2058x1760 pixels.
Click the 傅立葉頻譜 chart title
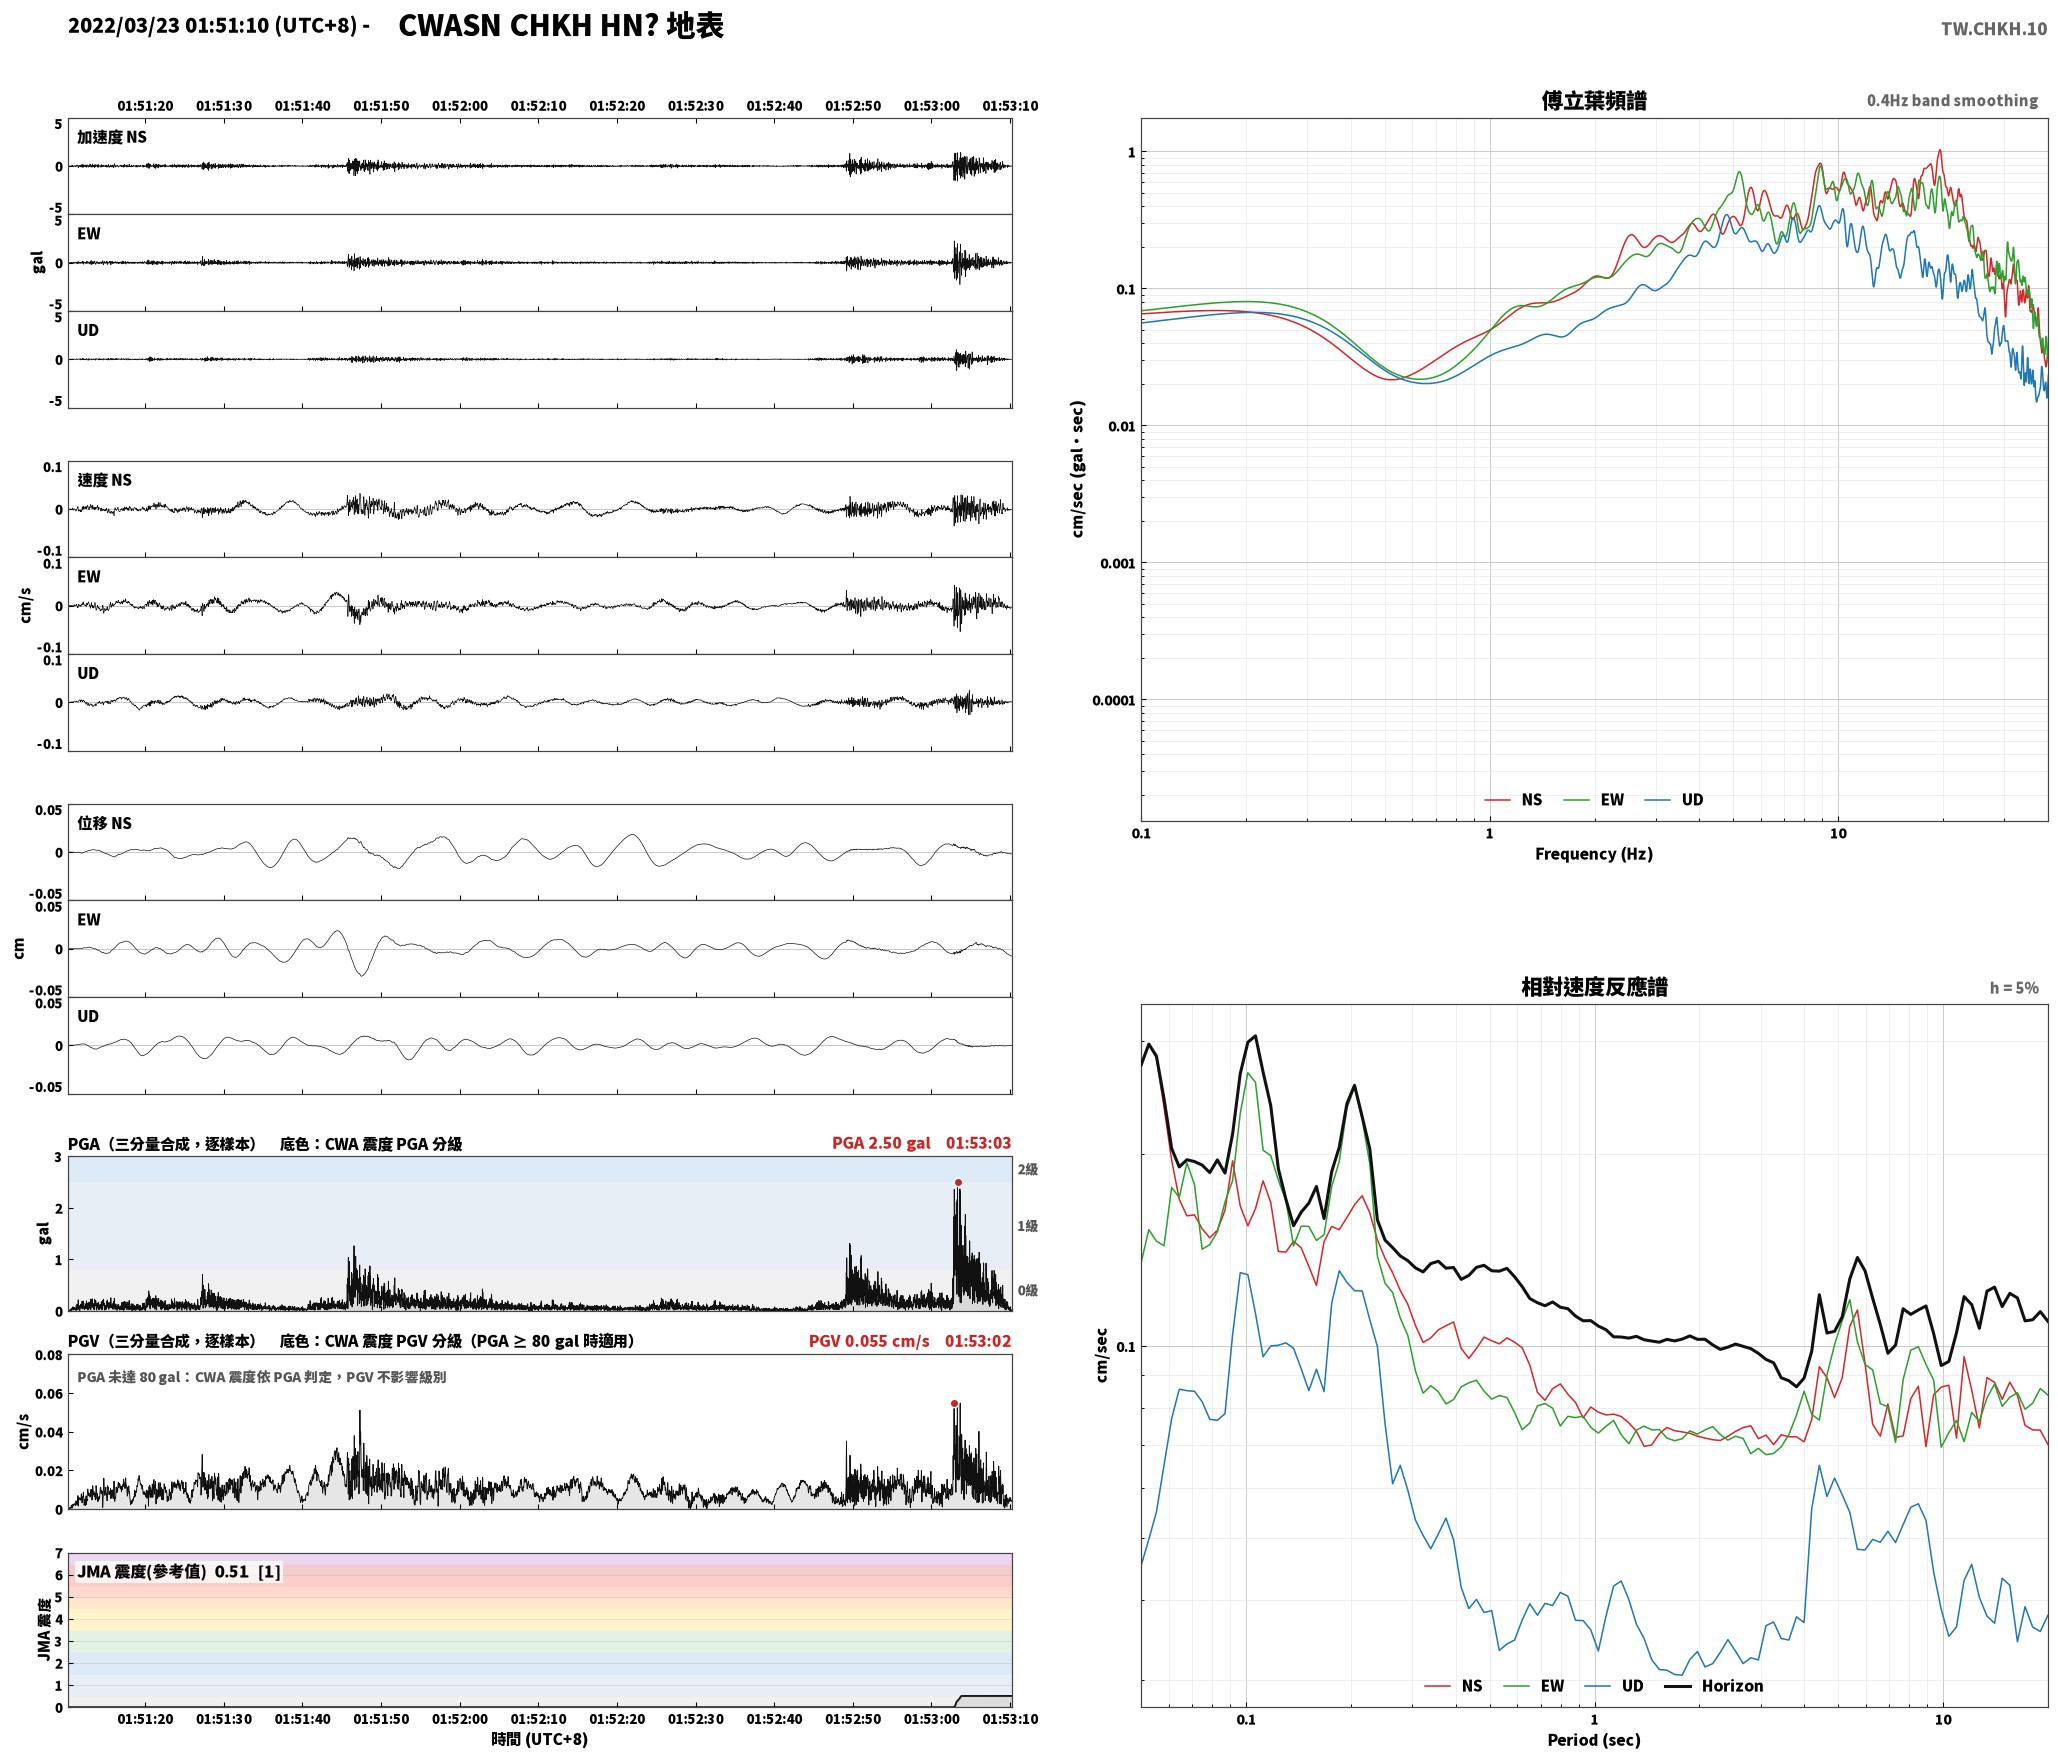tap(1593, 100)
